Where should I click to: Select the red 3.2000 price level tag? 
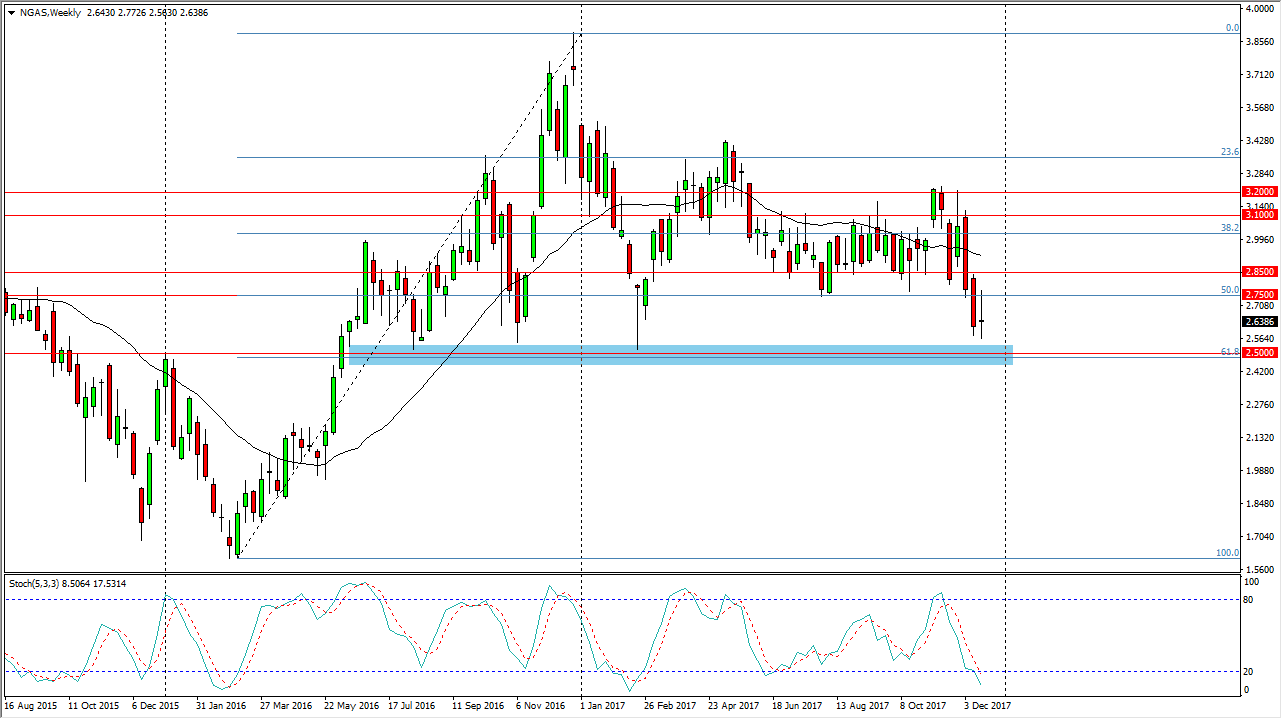click(x=1258, y=192)
